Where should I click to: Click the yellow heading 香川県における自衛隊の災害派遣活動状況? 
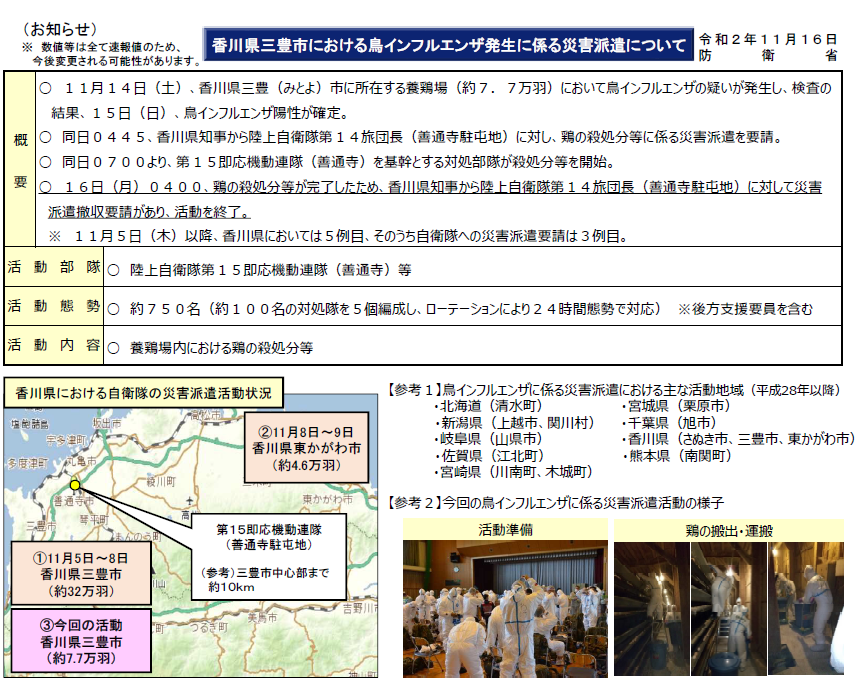144,393
